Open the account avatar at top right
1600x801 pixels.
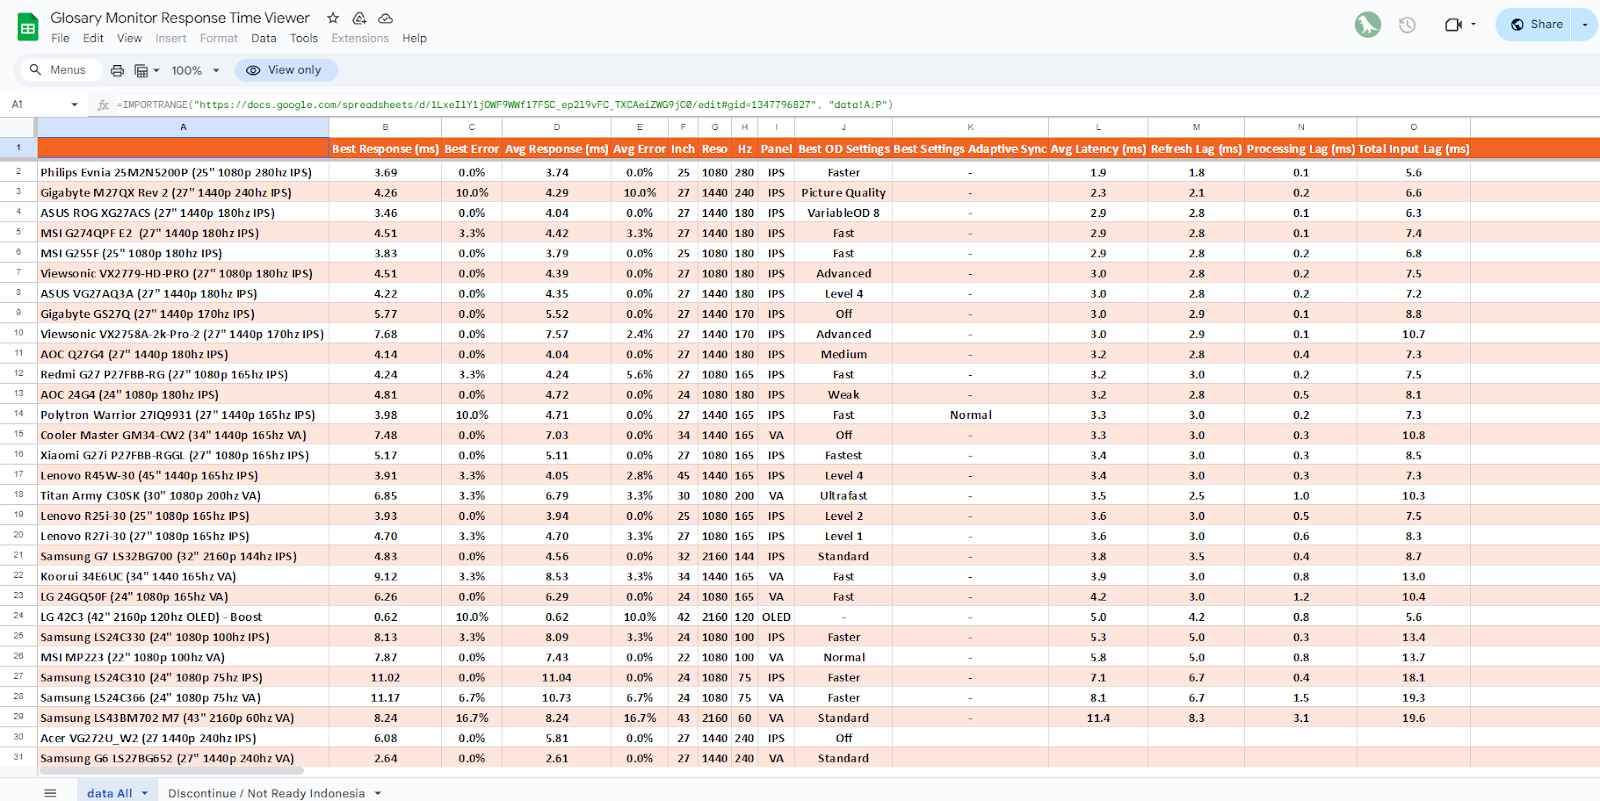pos(1367,25)
